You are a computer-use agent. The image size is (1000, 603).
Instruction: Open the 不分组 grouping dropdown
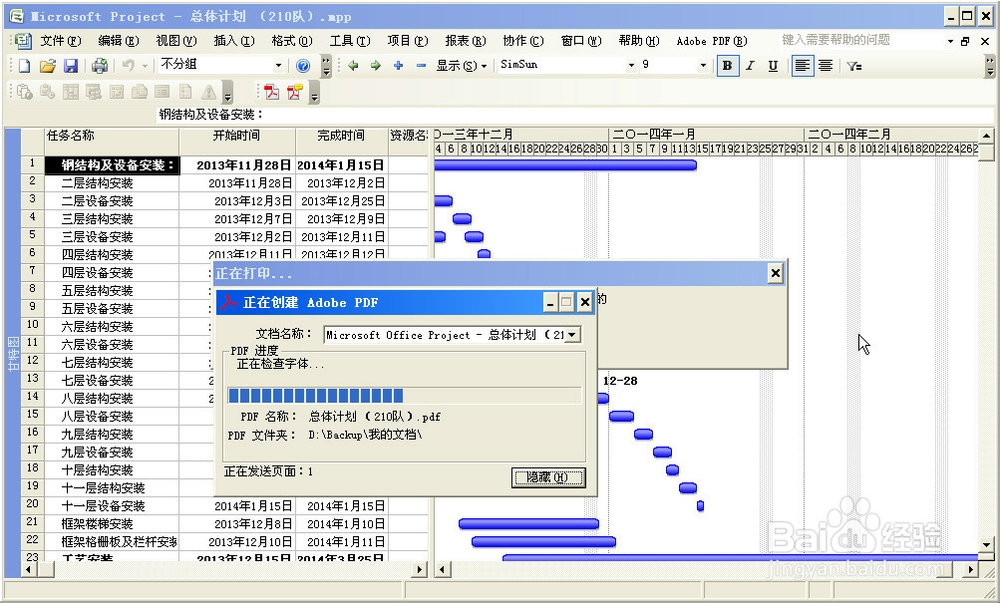279,67
